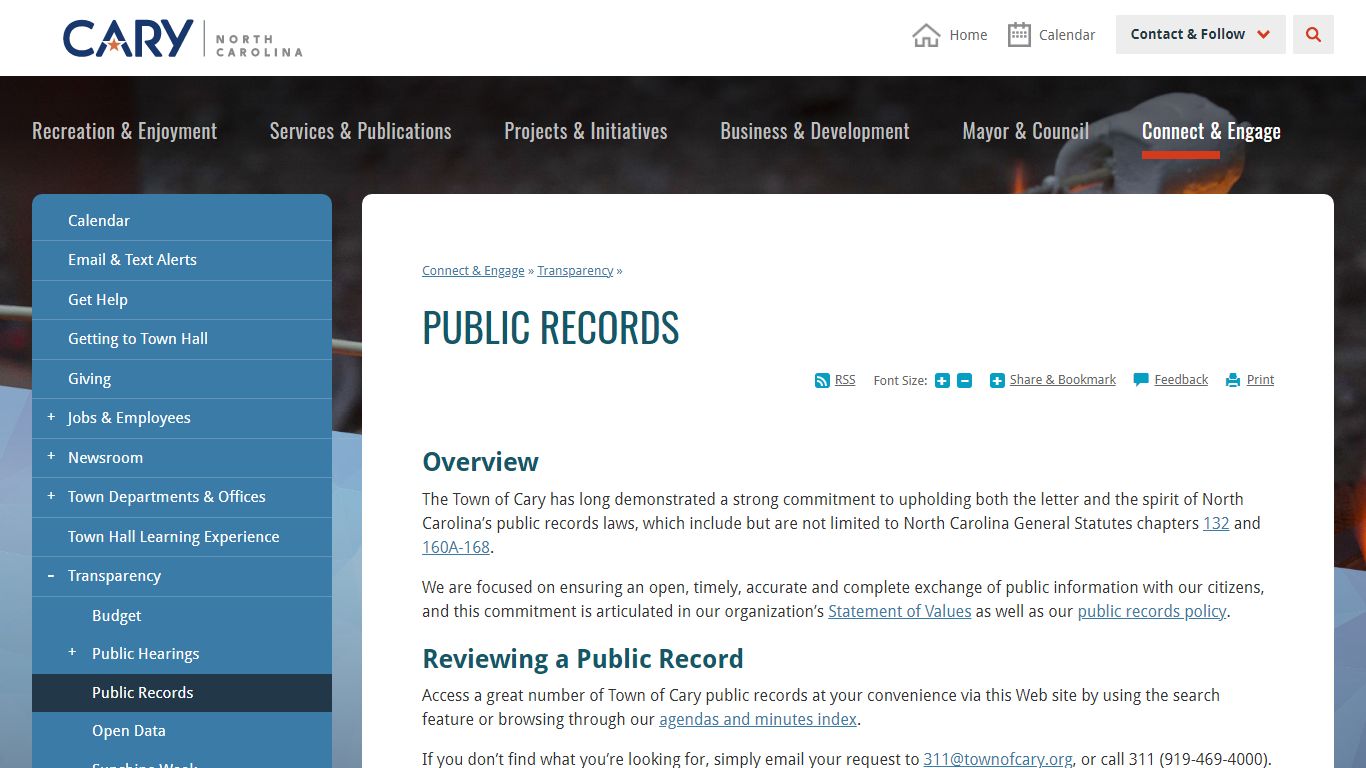Expand Jobs & Employees plus toggle

tap(51, 417)
